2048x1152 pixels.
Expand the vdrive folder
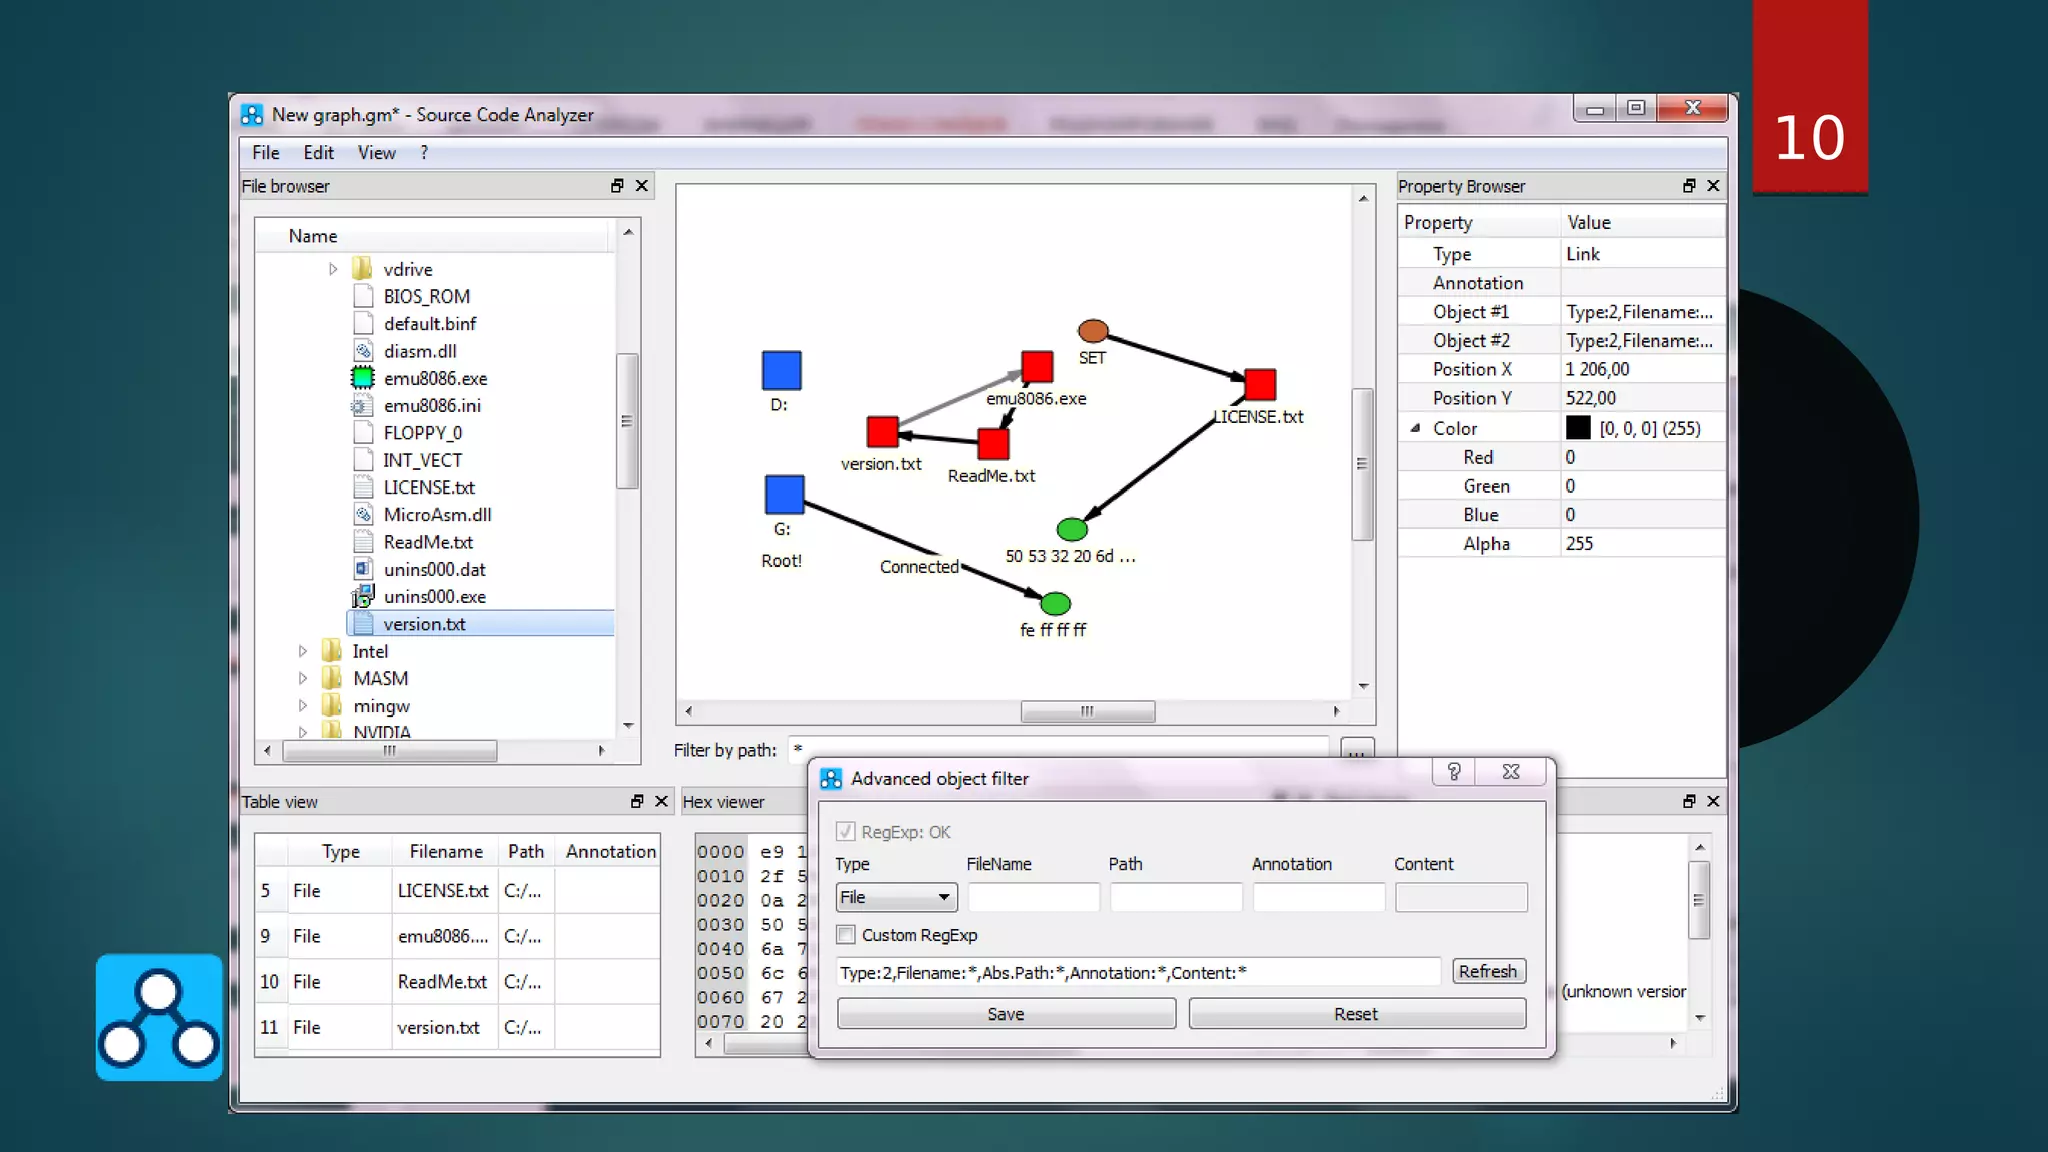[333, 269]
